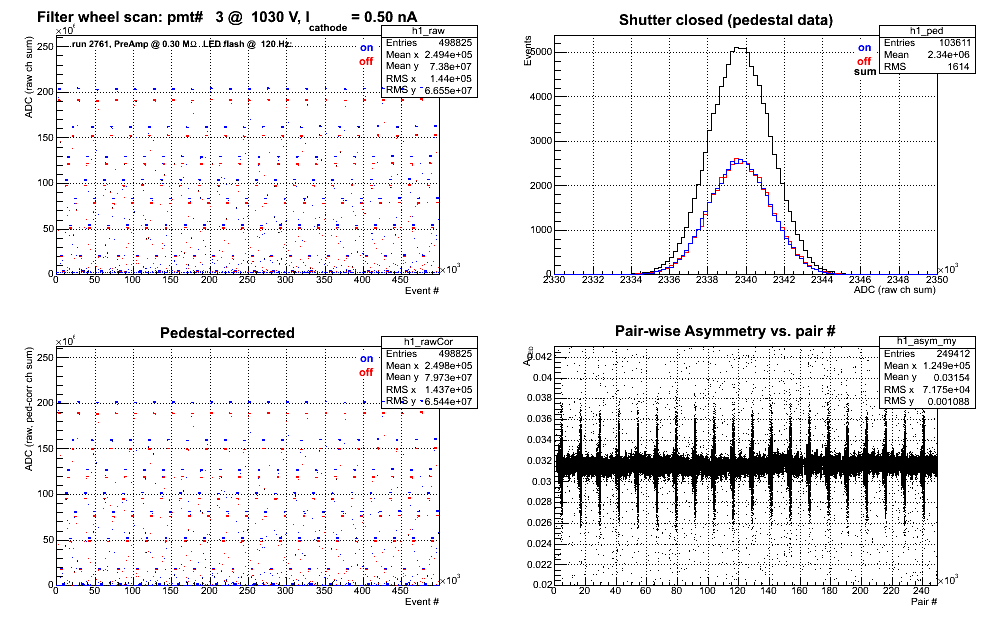Click the 'Mean y 7.38e+07' stats row

[429, 66]
